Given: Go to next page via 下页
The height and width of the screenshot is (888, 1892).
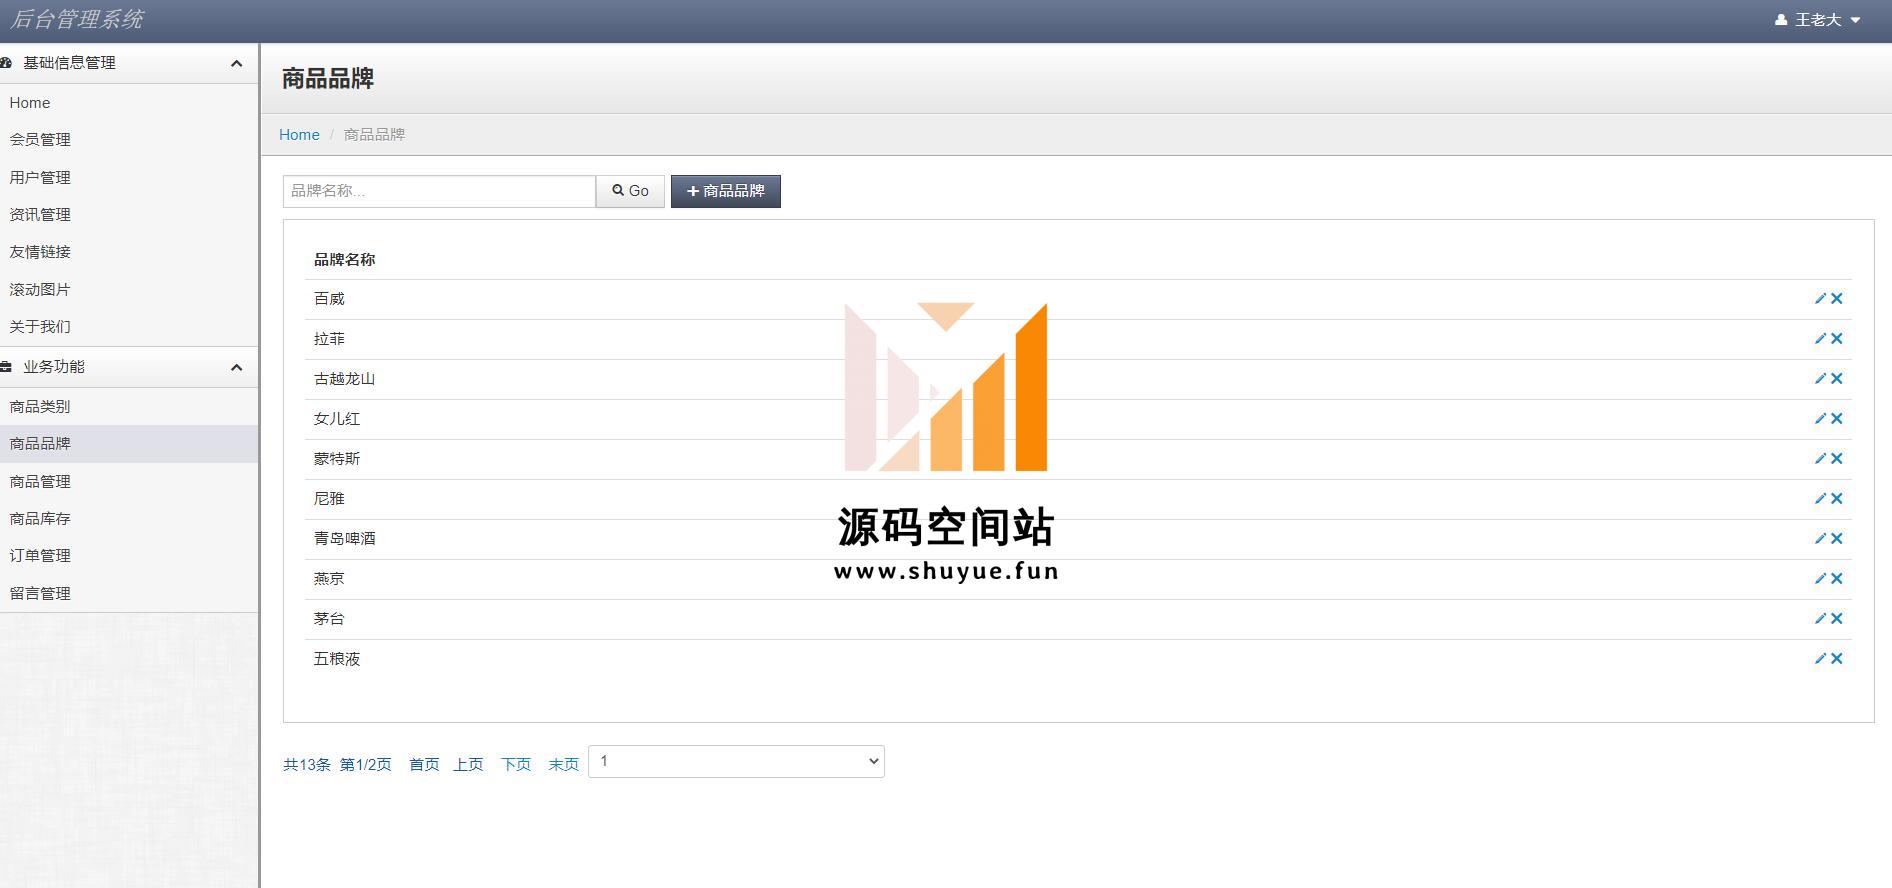Looking at the screenshot, I should 516,765.
